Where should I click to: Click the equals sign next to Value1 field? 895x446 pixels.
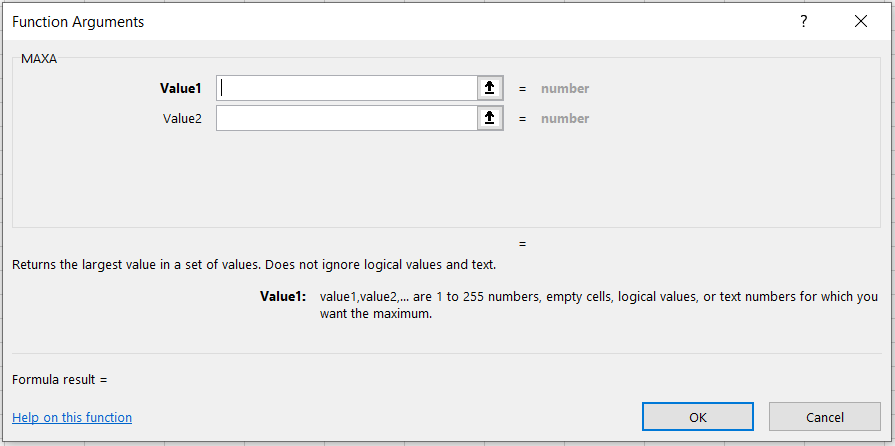pyautogui.click(x=522, y=88)
